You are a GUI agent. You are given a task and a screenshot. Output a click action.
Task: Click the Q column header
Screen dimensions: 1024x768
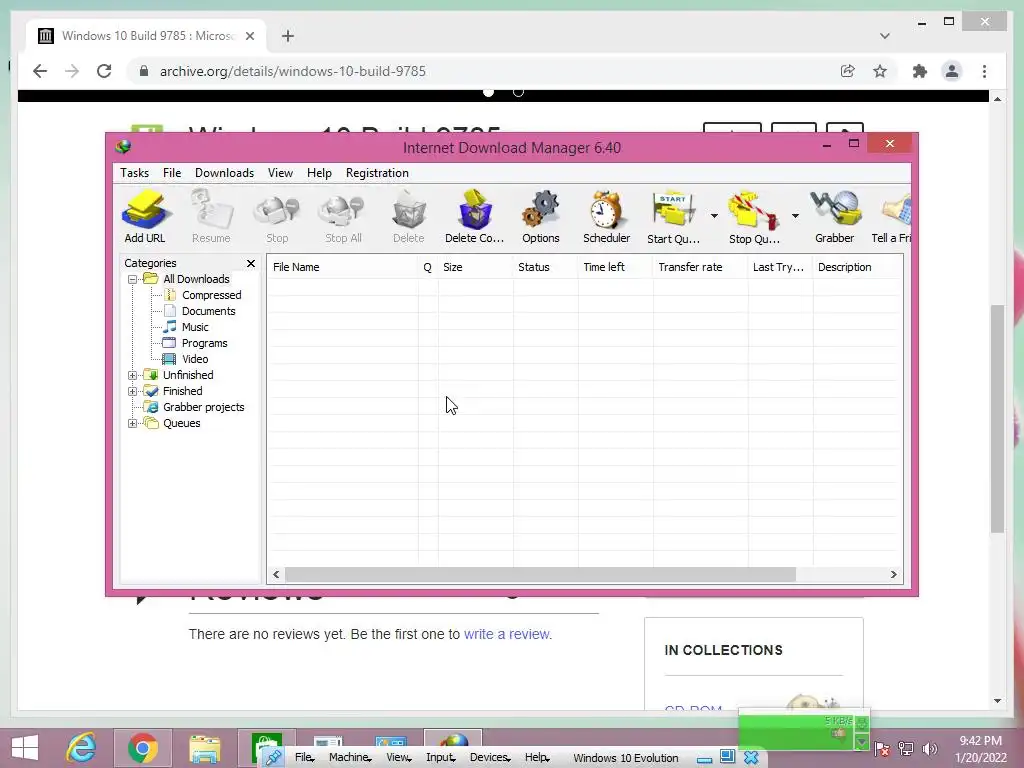[428, 267]
